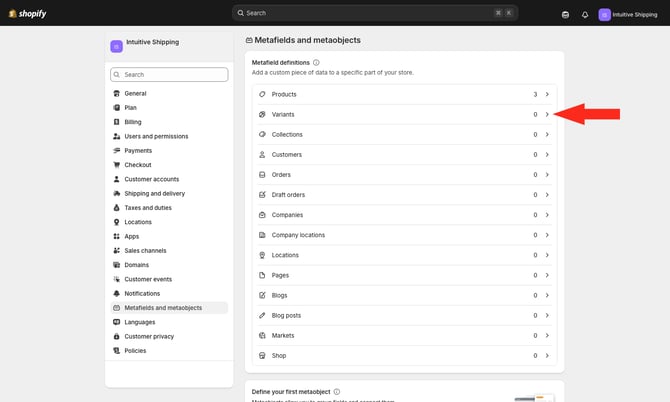The width and height of the screenshot is (670, 402).
Task: Expand the Collections row chevron
Action: pyautogui.click(x=547, y=135)
